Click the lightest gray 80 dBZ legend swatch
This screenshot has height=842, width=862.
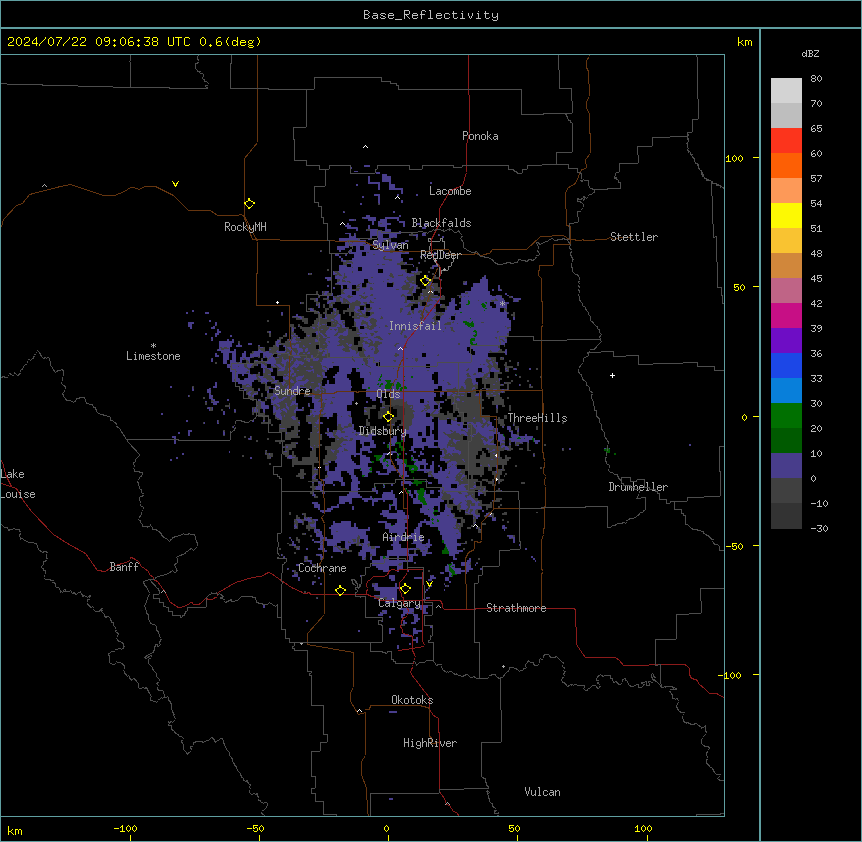(x=786, y=90)
